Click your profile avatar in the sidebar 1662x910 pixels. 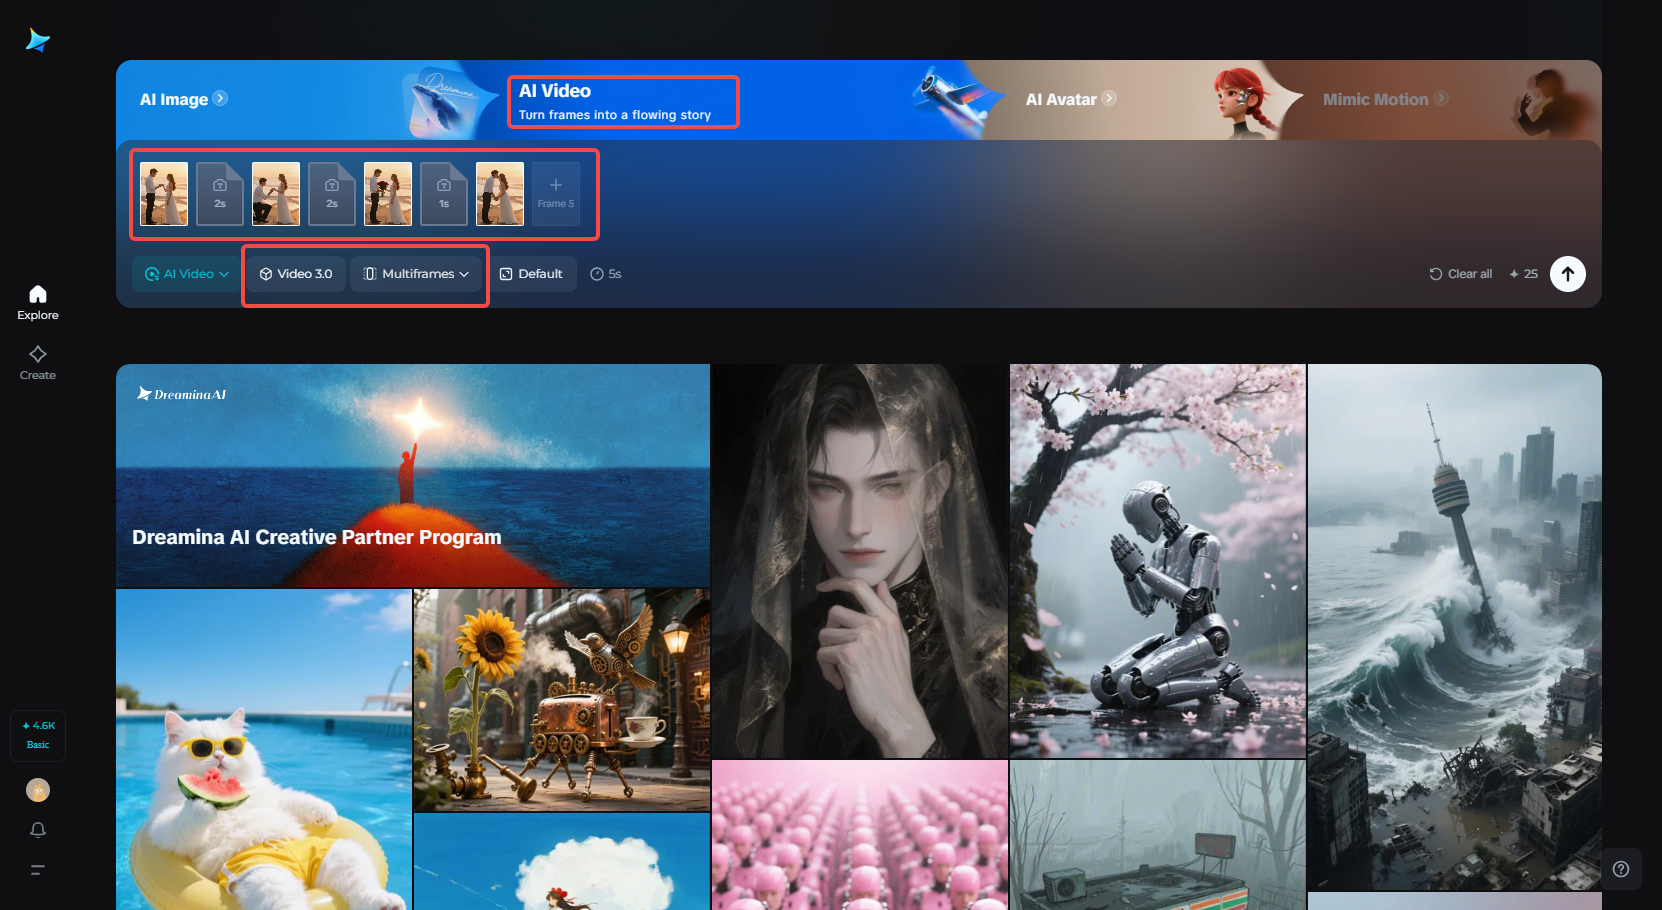pos(37,790)
